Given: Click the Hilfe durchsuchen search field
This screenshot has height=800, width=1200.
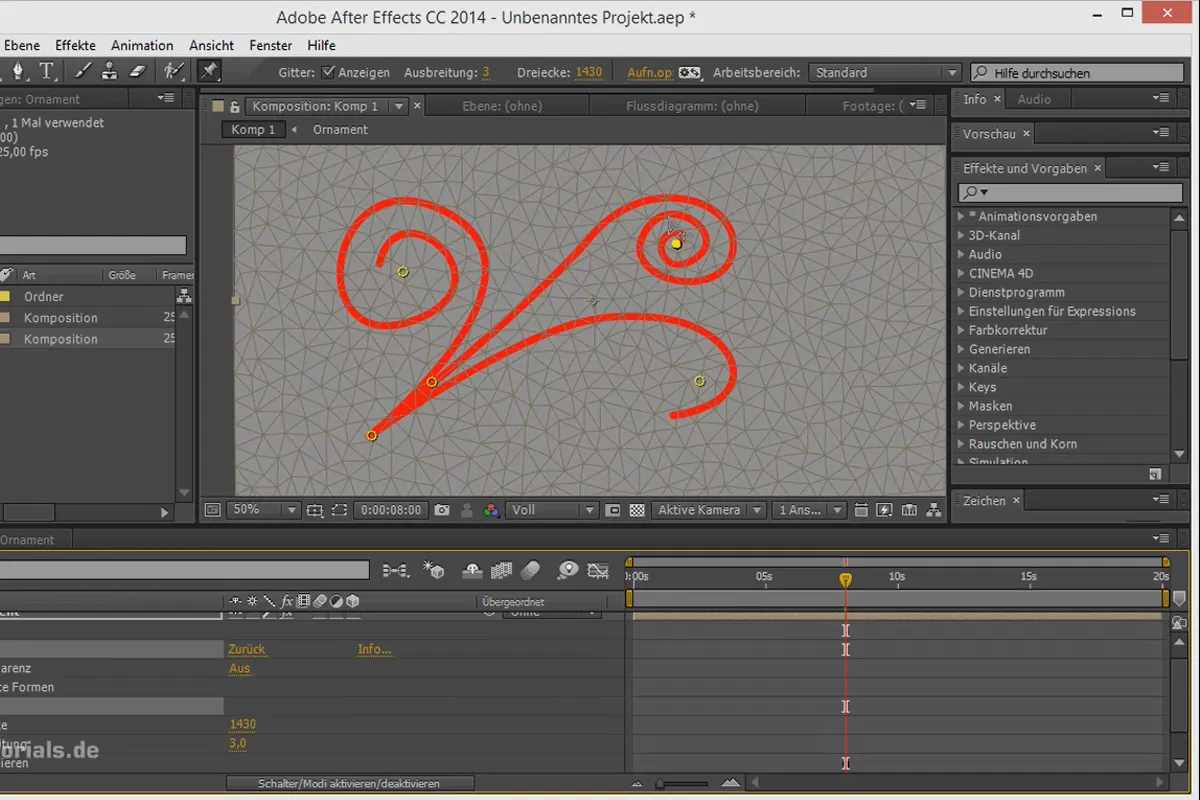Looking at the screenshot, I should click(x=1076, y=73).
